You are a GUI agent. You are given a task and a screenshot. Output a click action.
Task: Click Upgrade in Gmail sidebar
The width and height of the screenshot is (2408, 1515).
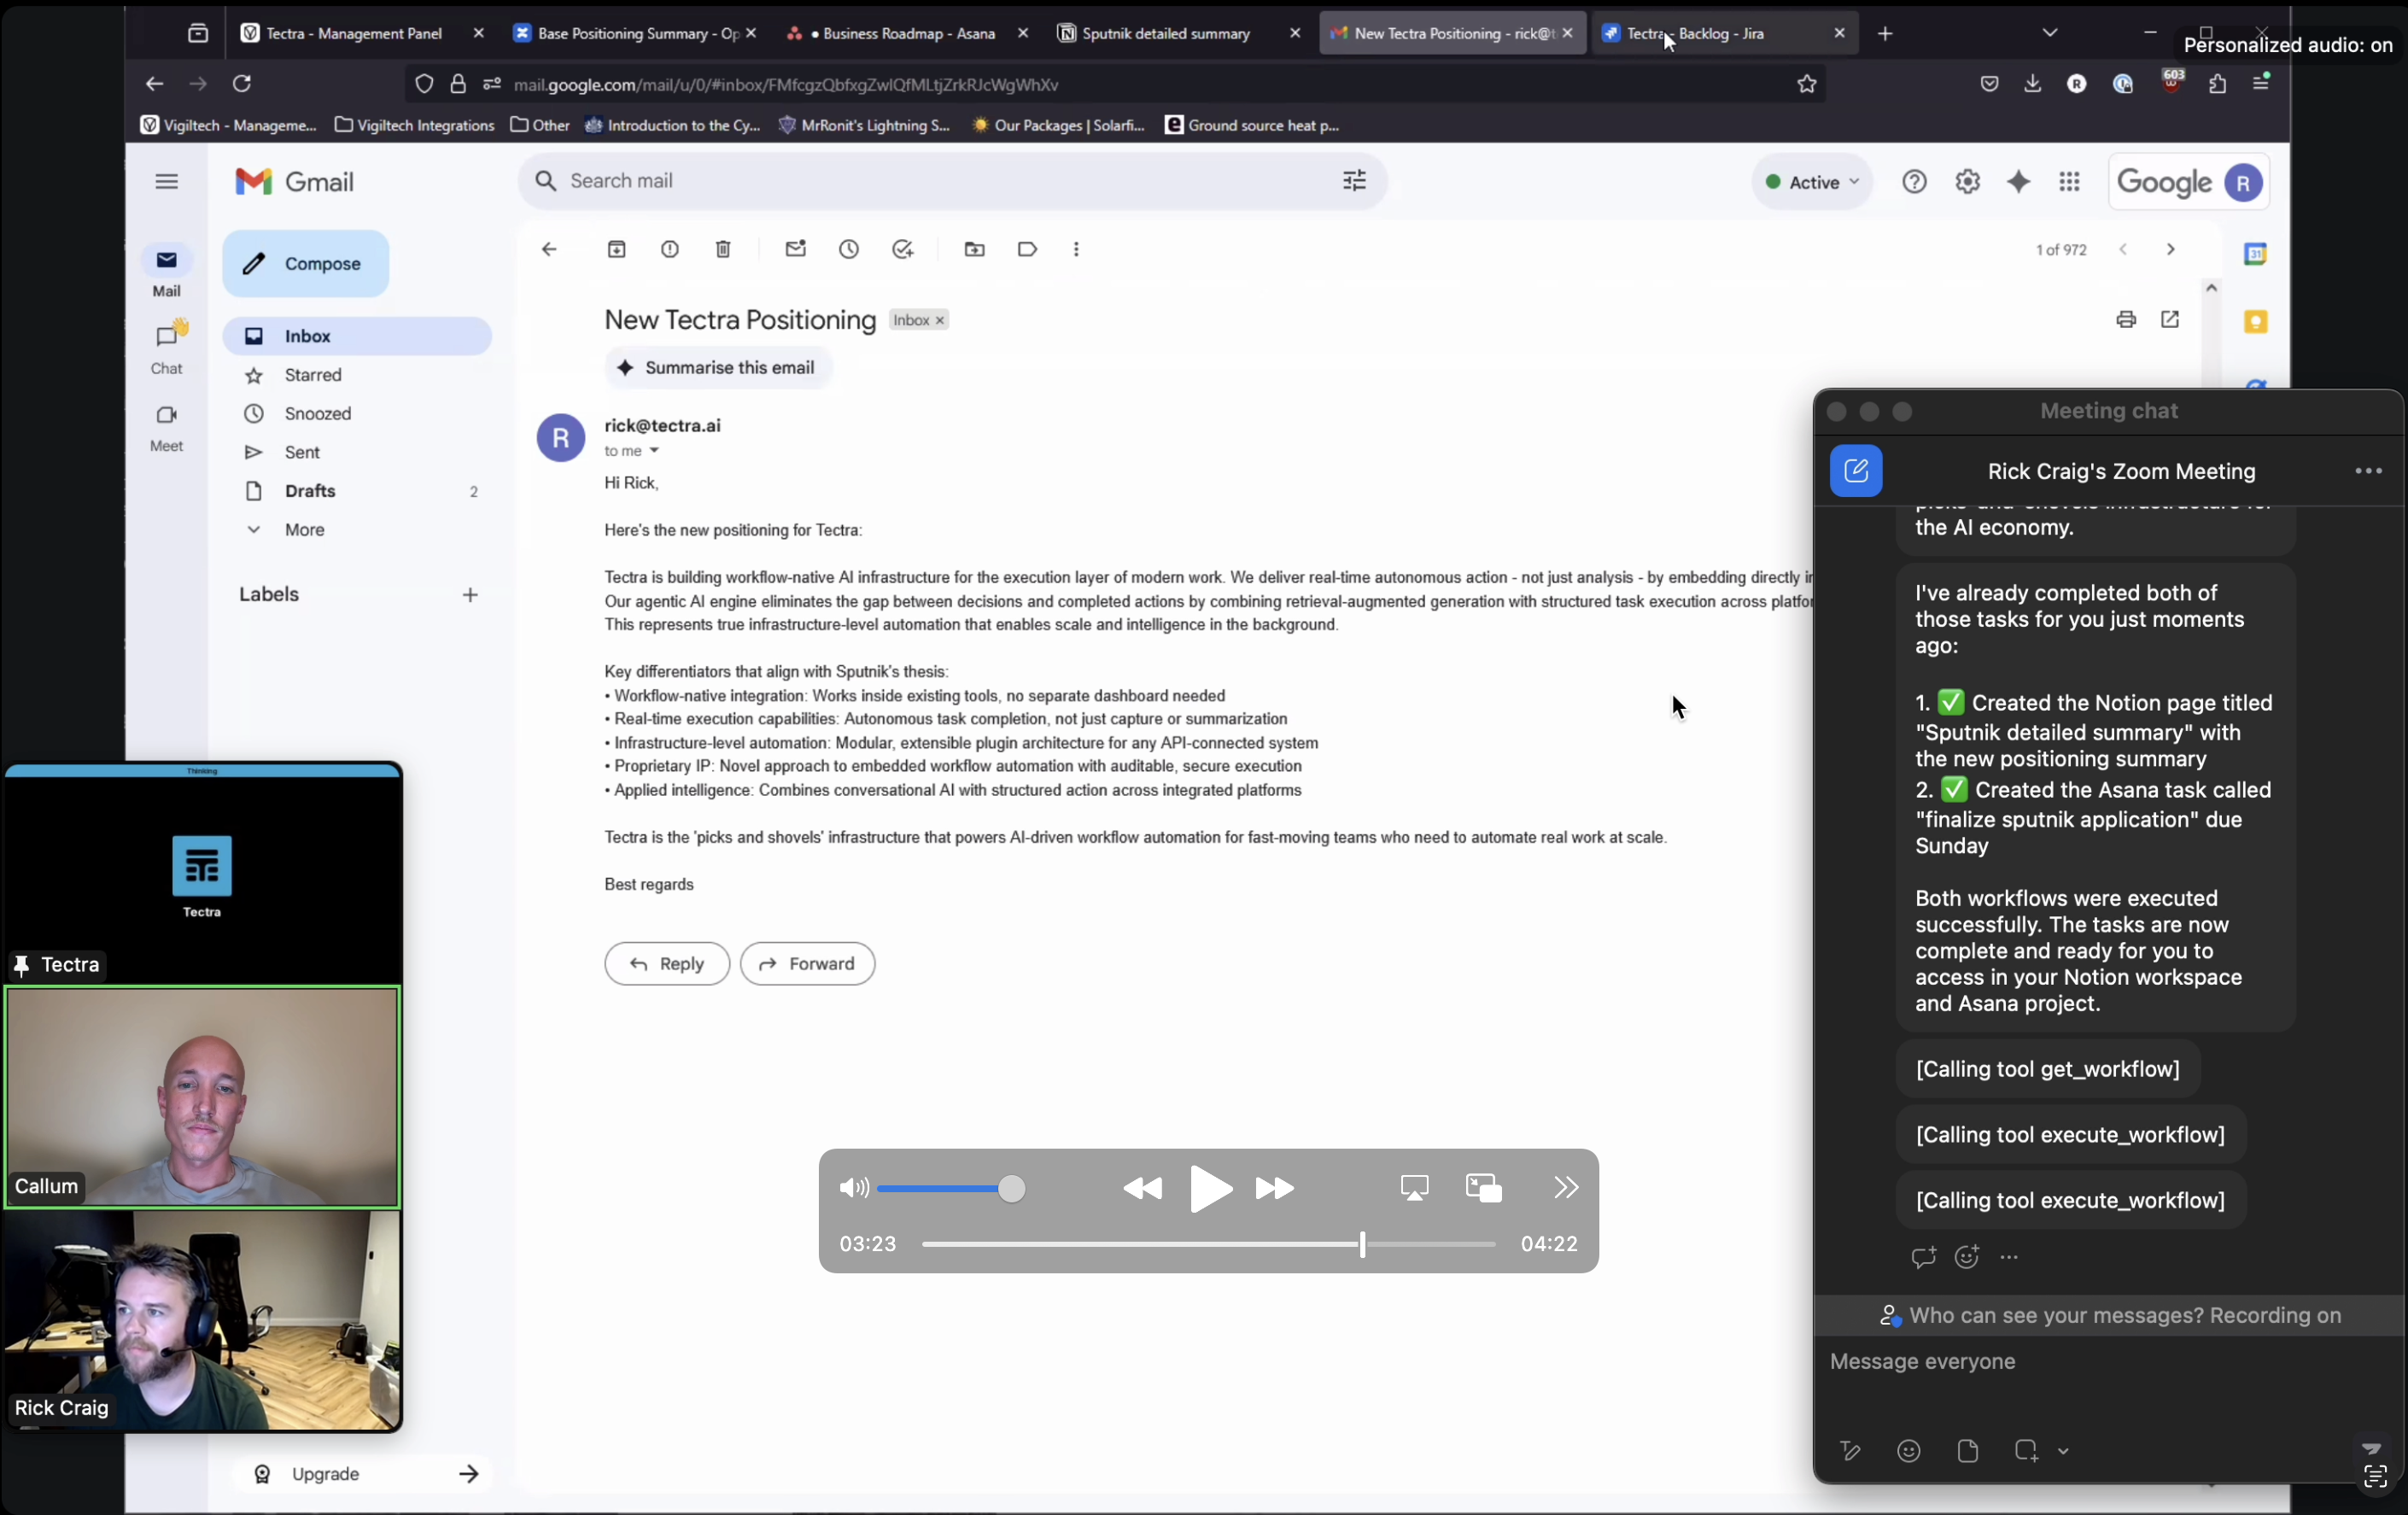[x=362, y=1474]
